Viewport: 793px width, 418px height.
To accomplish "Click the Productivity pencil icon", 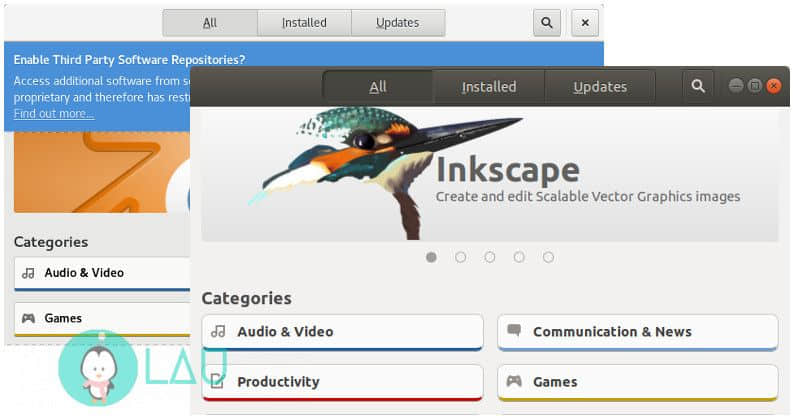I will (217, 381).
